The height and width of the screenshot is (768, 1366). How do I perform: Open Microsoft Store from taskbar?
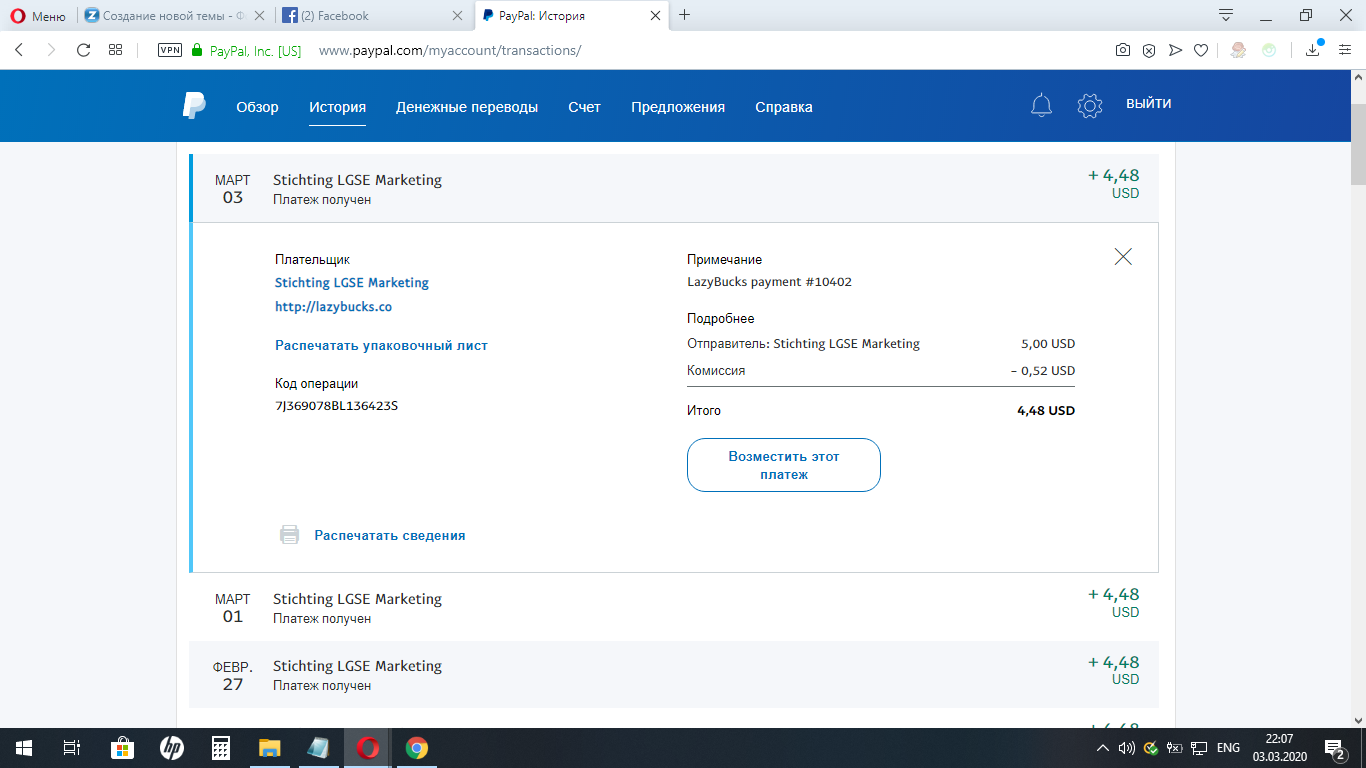coord(121,748)
